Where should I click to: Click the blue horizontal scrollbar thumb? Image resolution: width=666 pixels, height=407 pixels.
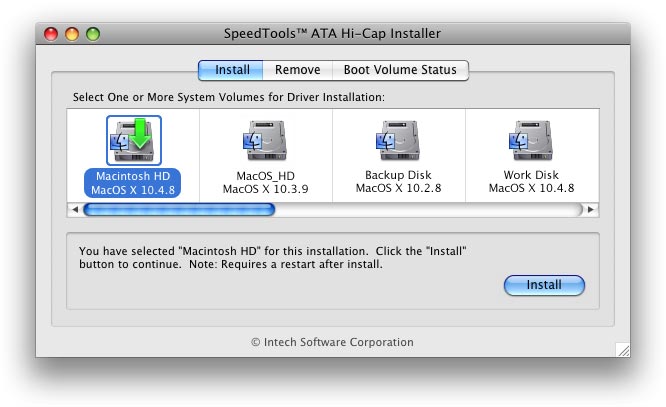coord(178,210)
